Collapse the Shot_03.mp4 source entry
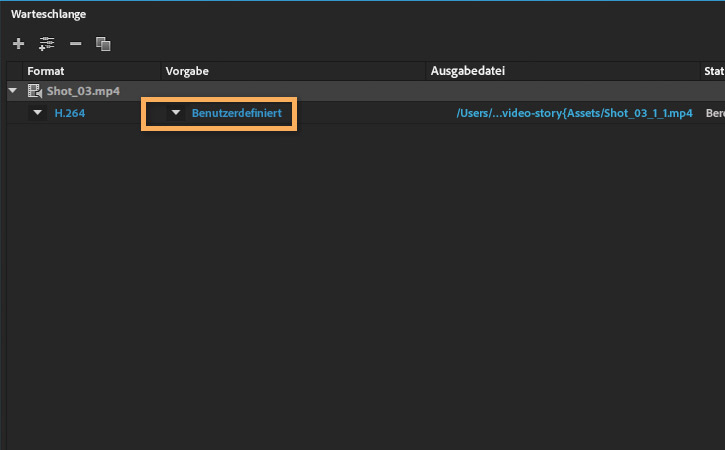 [13, 91]
